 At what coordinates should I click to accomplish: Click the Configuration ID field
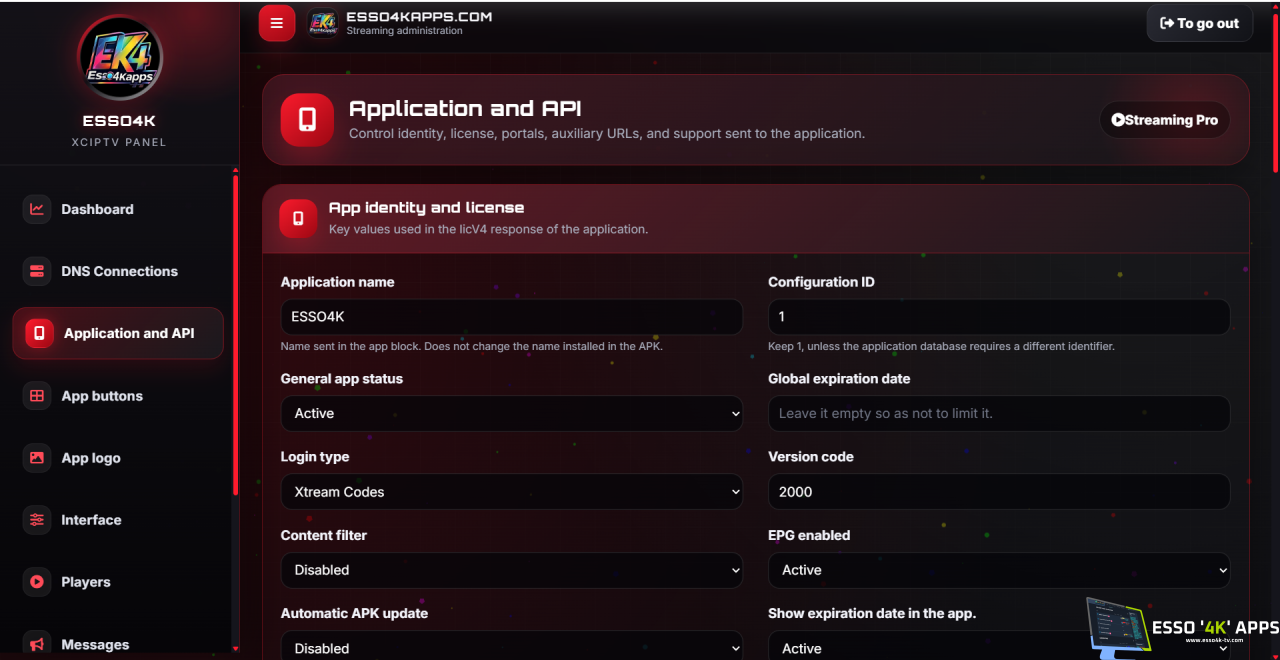click(999, 317)
